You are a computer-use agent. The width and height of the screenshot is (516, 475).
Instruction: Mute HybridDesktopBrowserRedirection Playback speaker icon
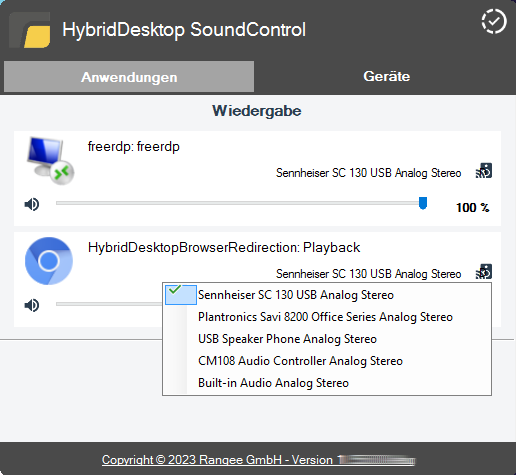tap(32, 305)
